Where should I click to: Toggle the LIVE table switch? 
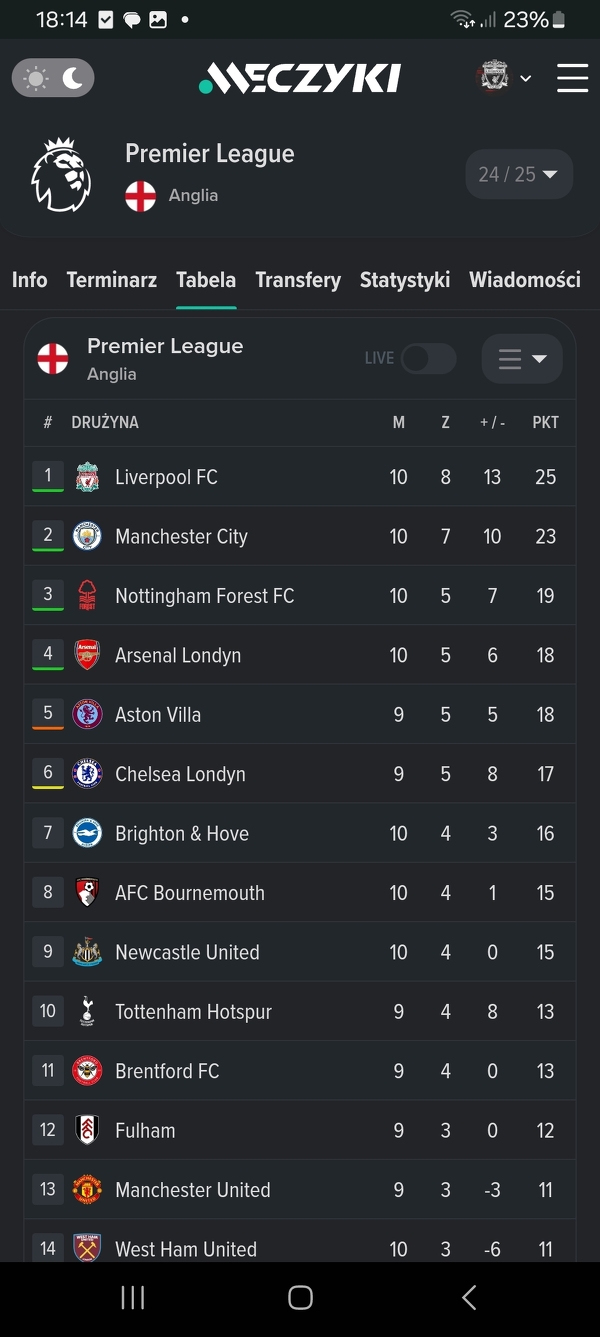tap(428, 359)
